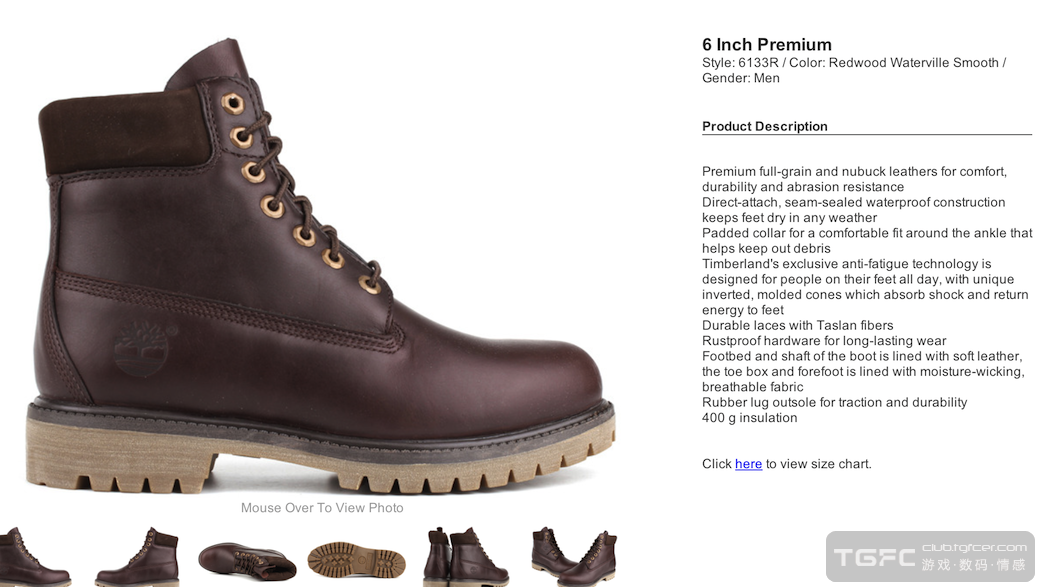The height and width of the screenshot is (587, 1040).
Task: Click the top brass eyelet on the boot
Action: click(x=232, y=102)
